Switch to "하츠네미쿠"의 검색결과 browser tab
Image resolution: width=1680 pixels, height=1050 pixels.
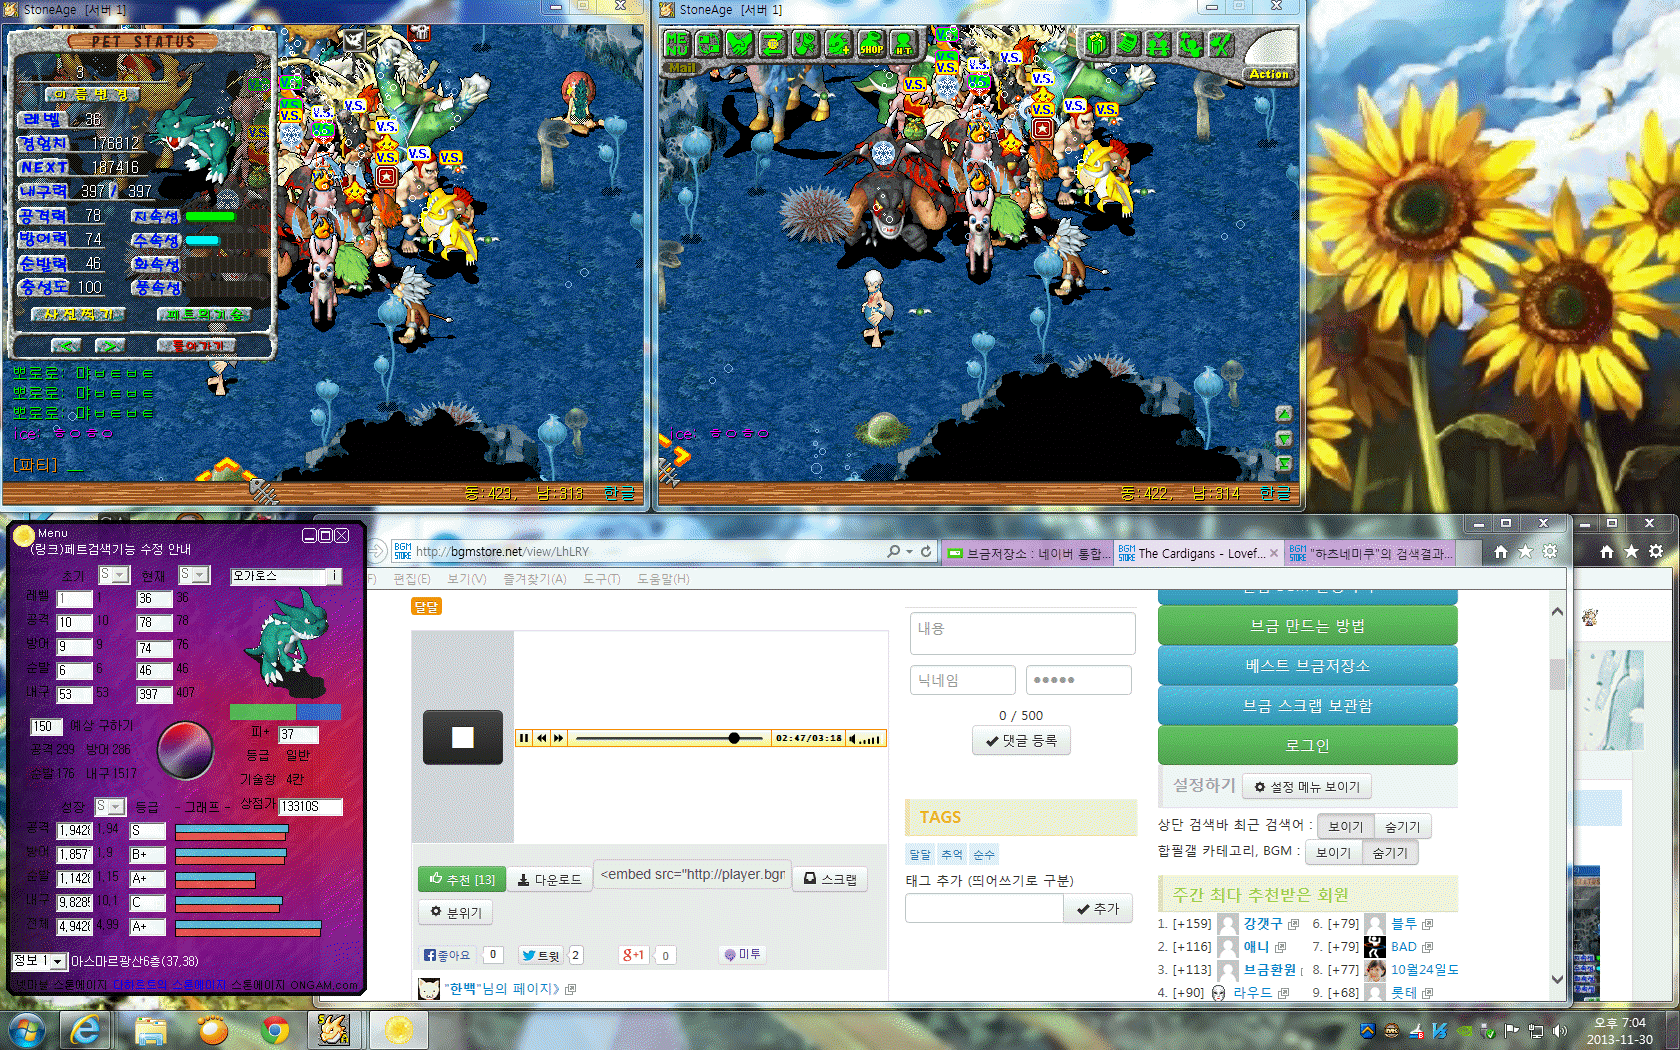1369,553
